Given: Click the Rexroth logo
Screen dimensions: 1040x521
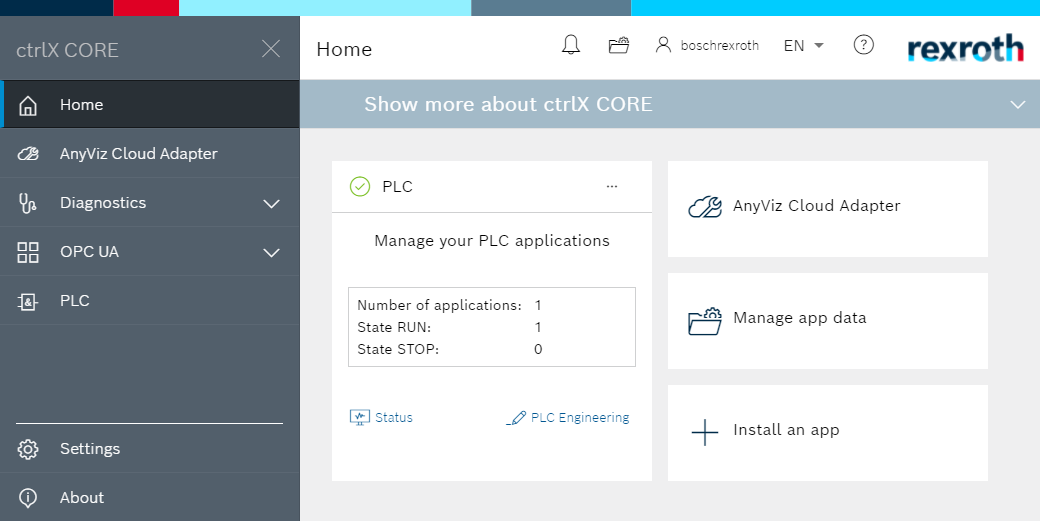Looking at the screenshot, I should pos(965,48).
